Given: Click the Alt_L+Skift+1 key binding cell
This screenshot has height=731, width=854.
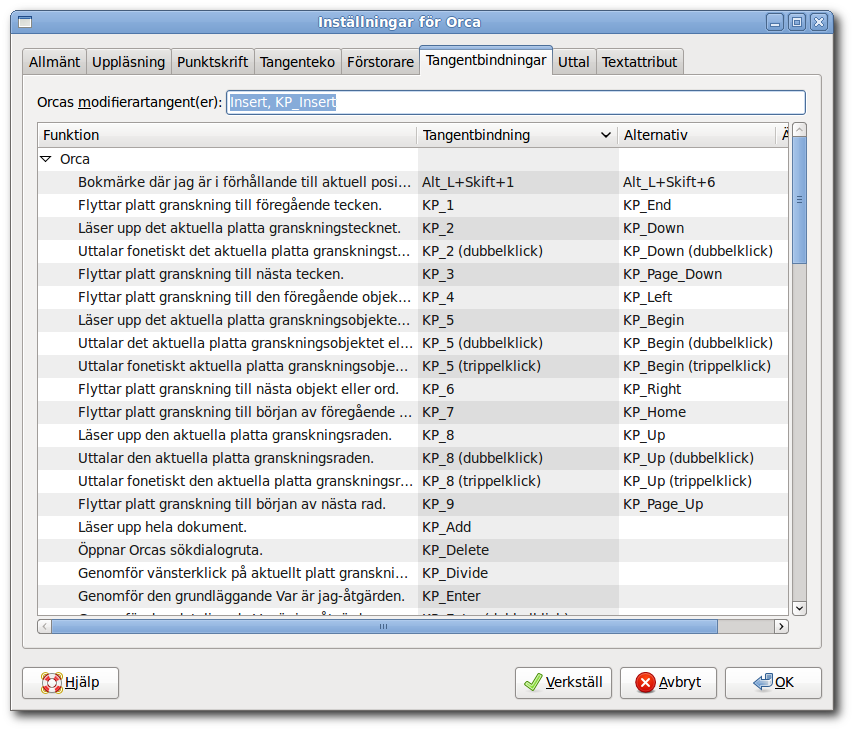Looking at the screenshot, I should [x=518, y=182].
